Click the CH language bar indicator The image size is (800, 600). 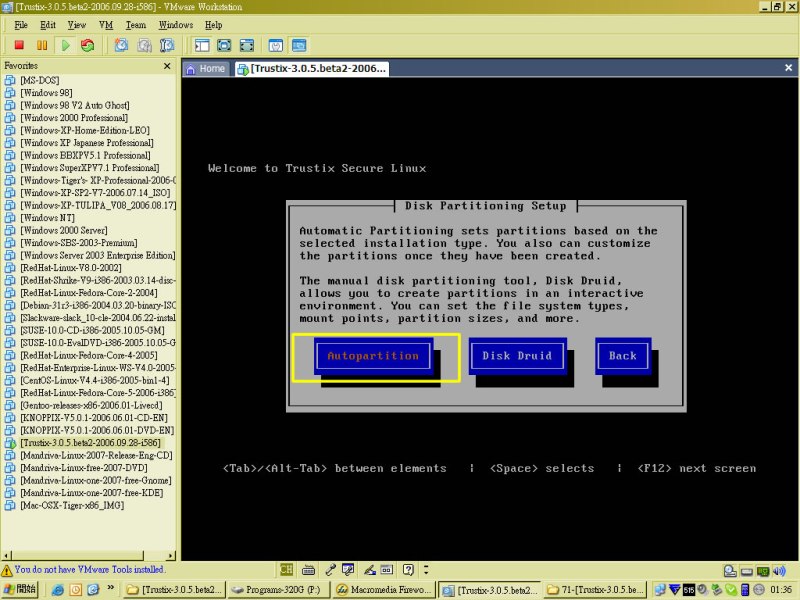point(287,569)
